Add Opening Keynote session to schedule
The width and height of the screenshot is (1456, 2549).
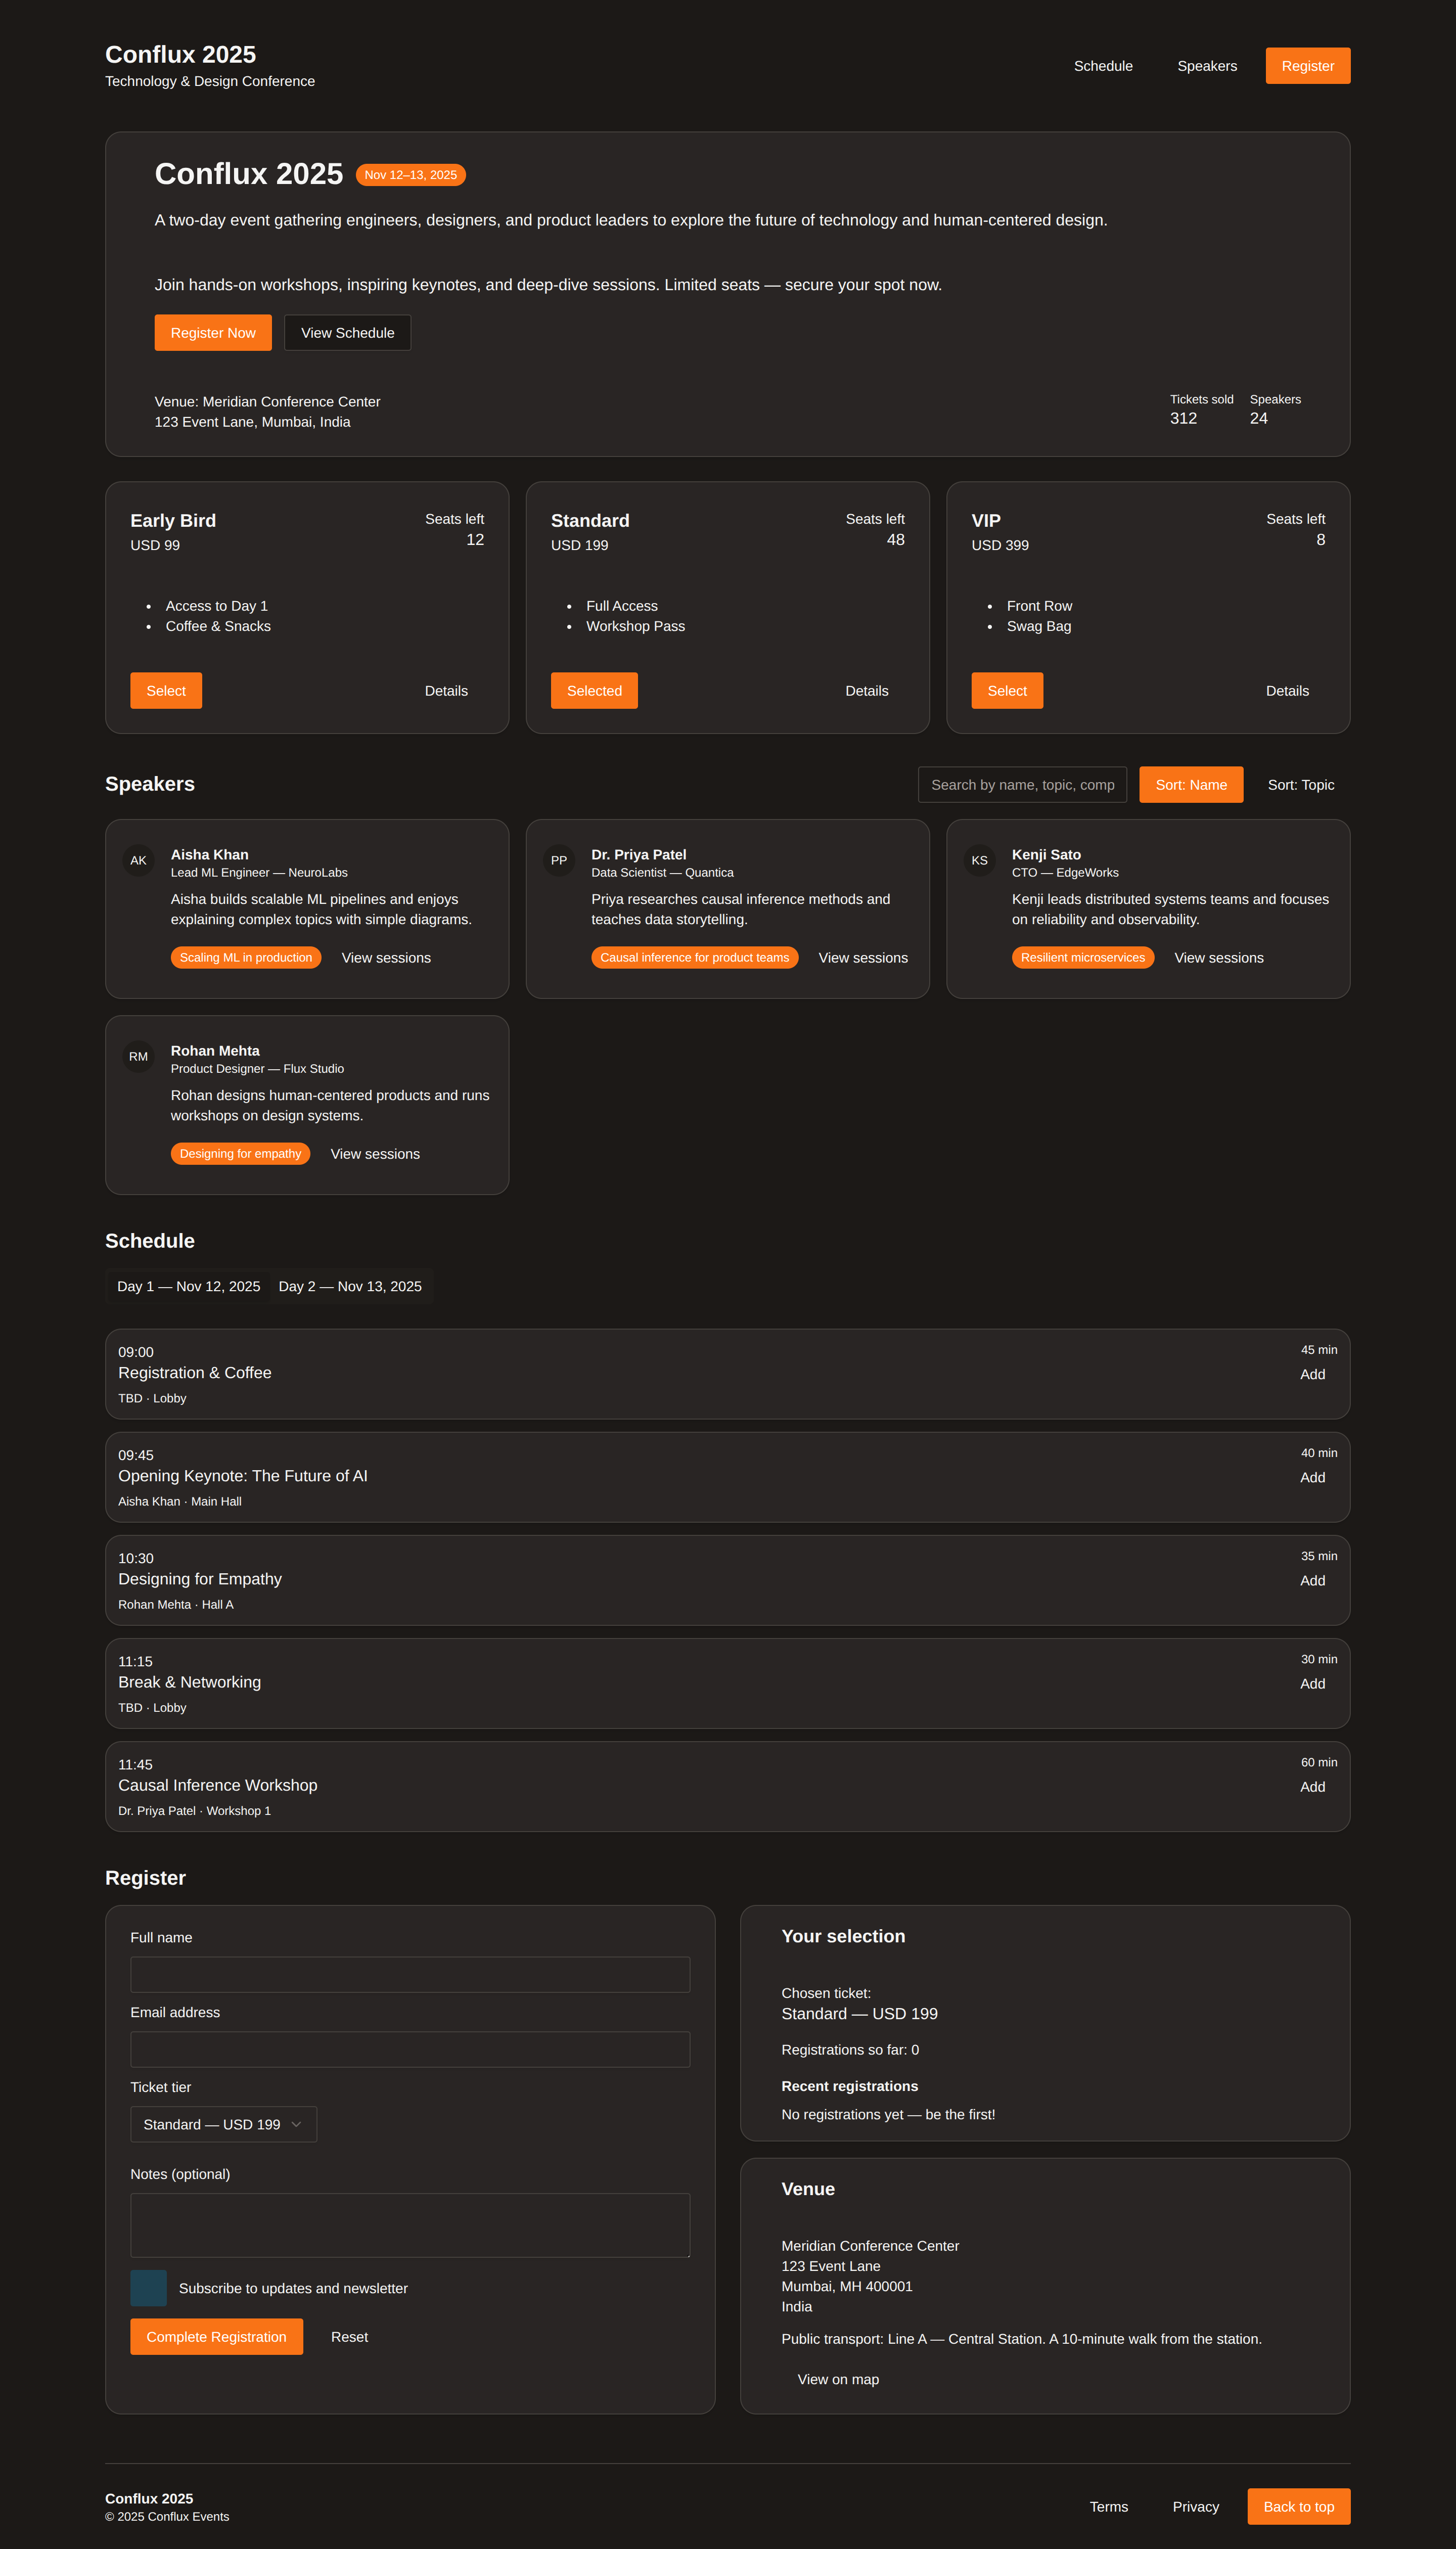pos(1312,1477)
